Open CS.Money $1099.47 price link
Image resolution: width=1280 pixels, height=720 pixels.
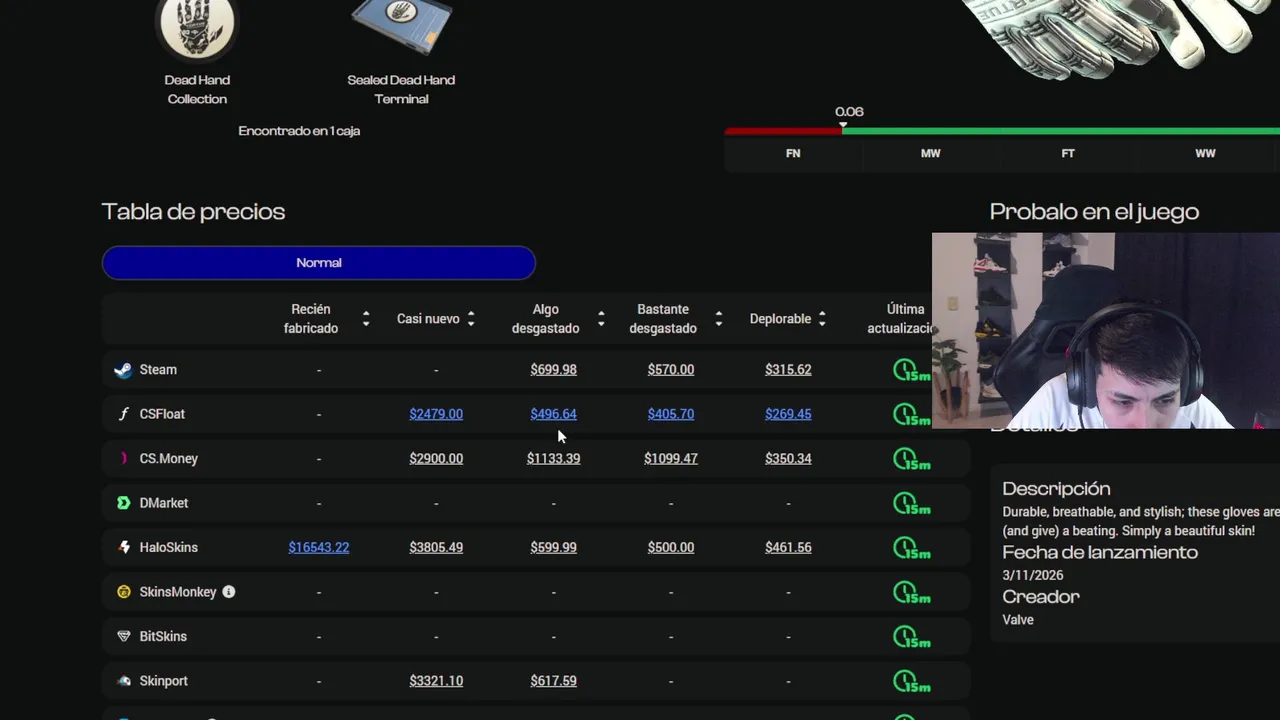coord(671,459)
